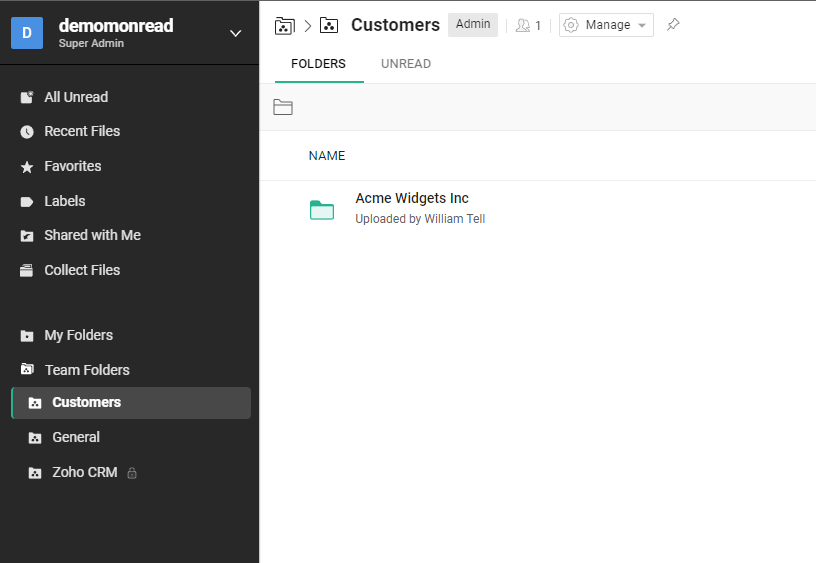Click the demomonread avatar letter D

27,33
